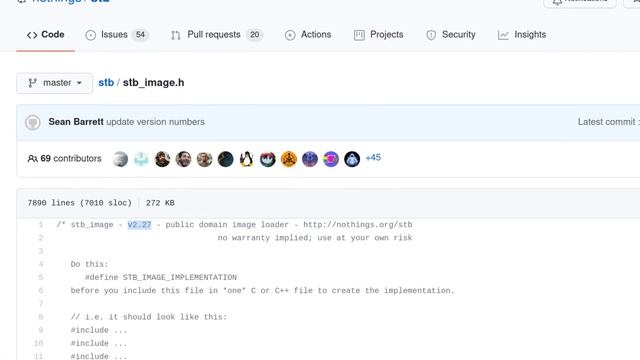
Task: Select line number 5
Action: (40, 277)
